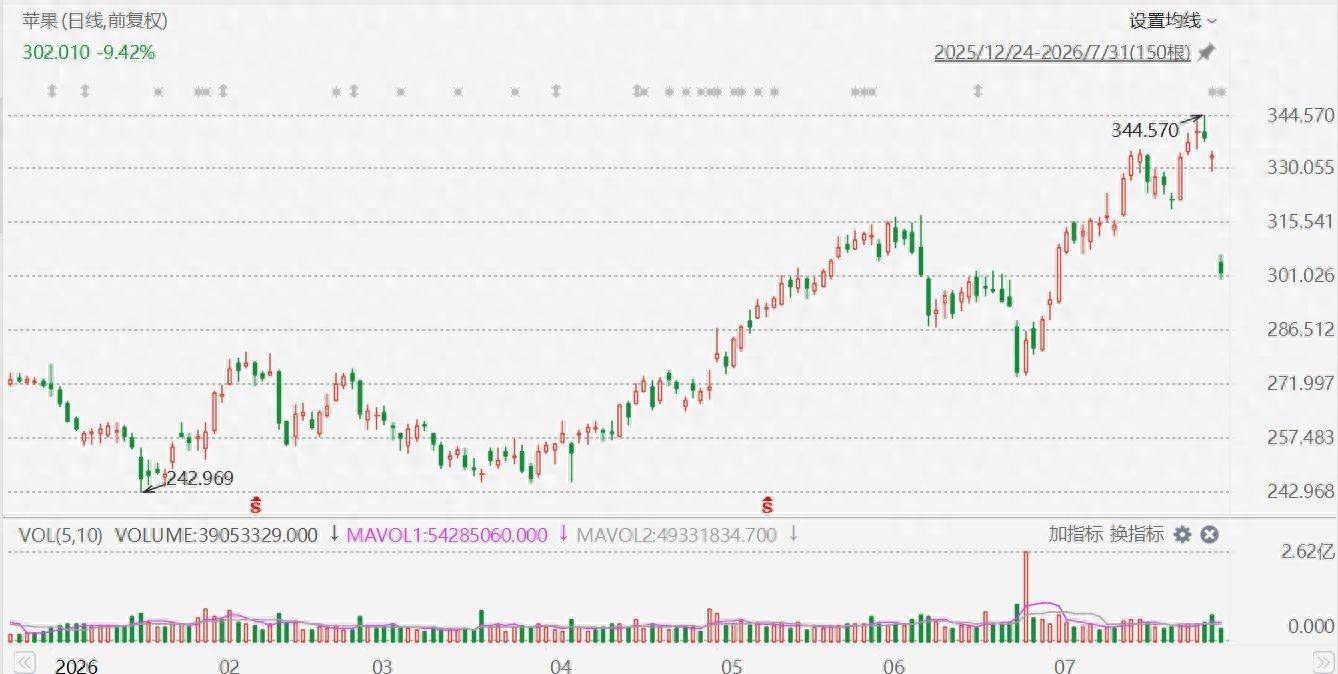The width and height of the screenshot is (1338, 674).
Task: Click the 02 month label on the time axis
Action: tap(229, 666)
